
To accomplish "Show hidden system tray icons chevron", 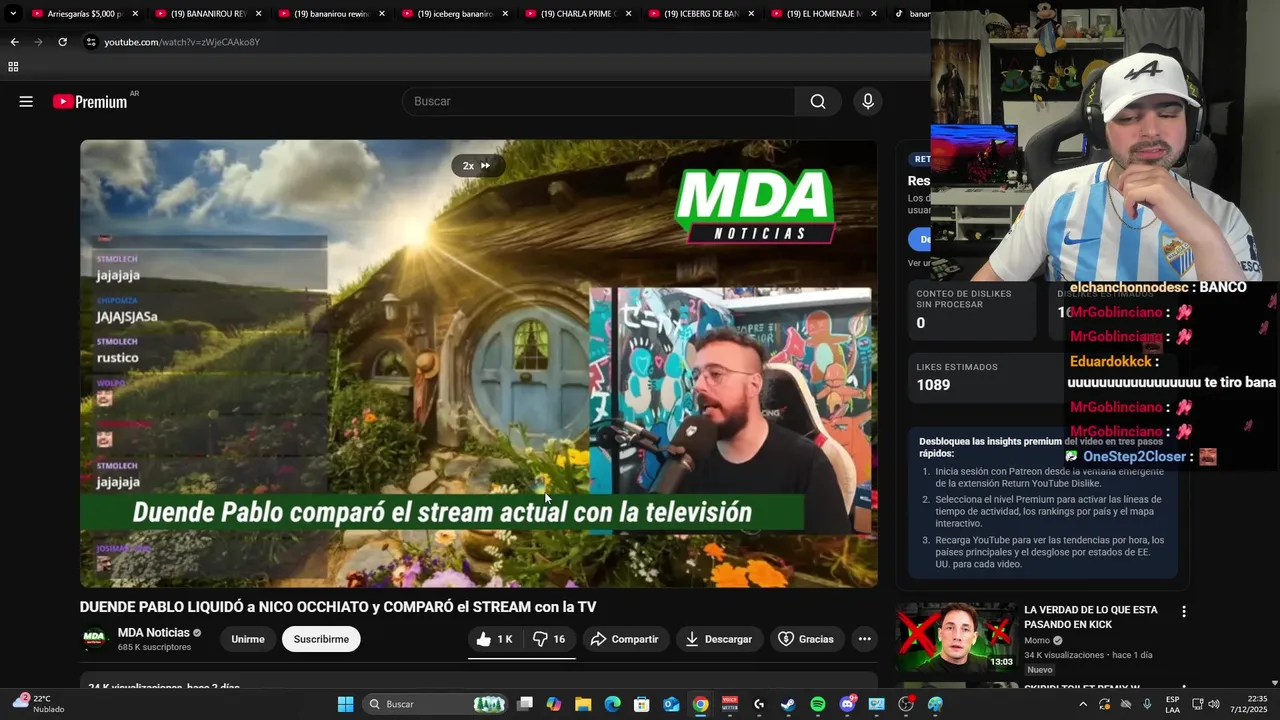I will (x=1083, y=704).
